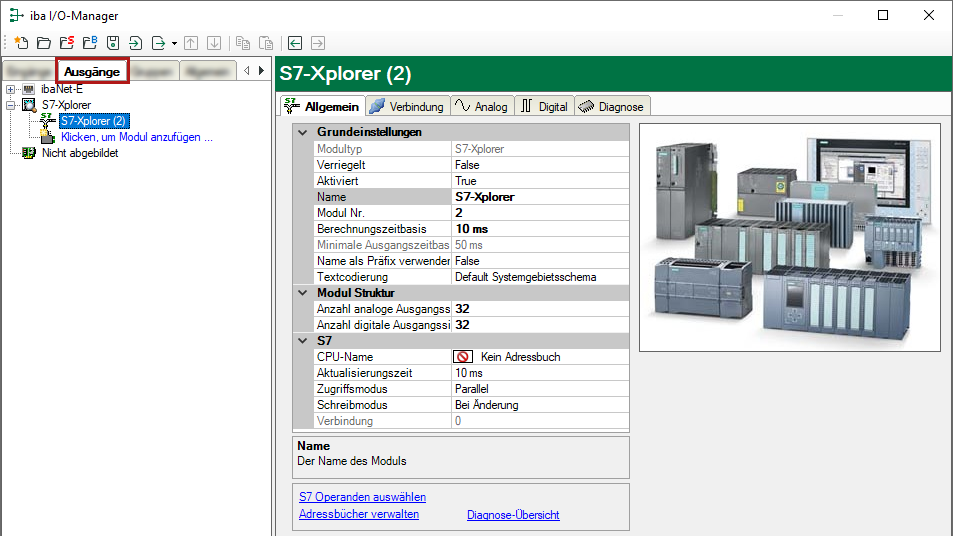953x536 pixels.
Task: Click the save disk toolbar icon
Action: coord(113,43)
